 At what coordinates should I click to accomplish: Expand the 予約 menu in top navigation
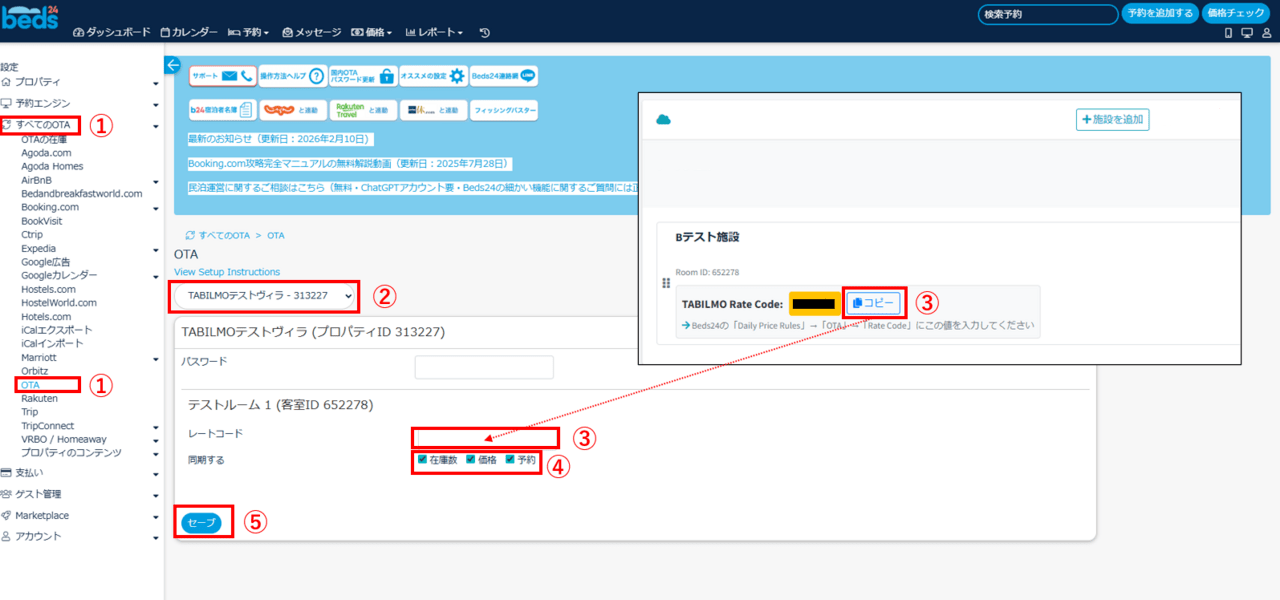pyautogui.click(x=250, y=32)
